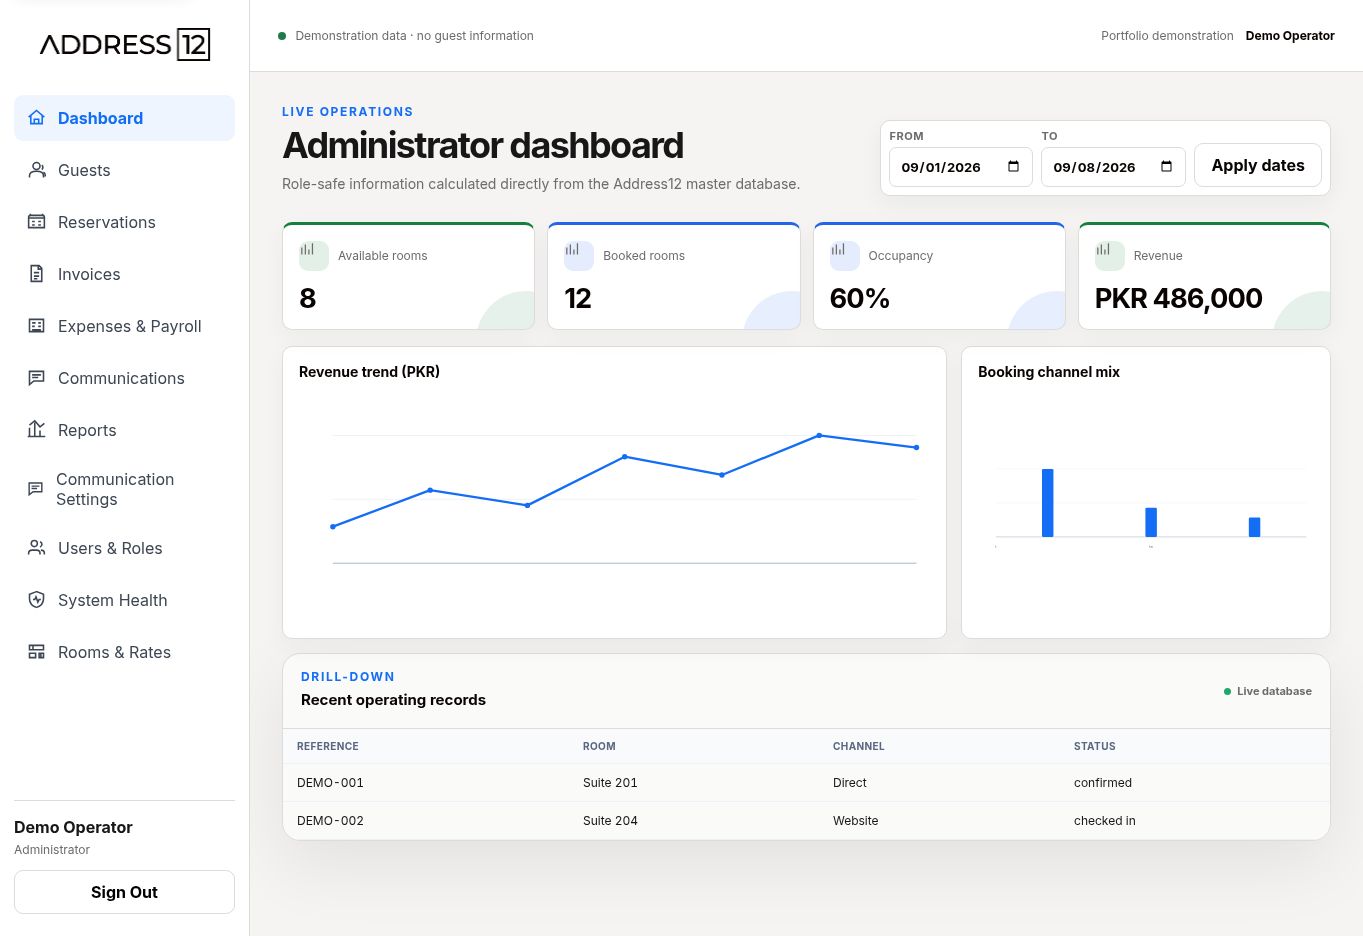Viewport: 1363px width, 936px height.
Task: Click the Reservations calendar icon
Action: tap(37, 222)
